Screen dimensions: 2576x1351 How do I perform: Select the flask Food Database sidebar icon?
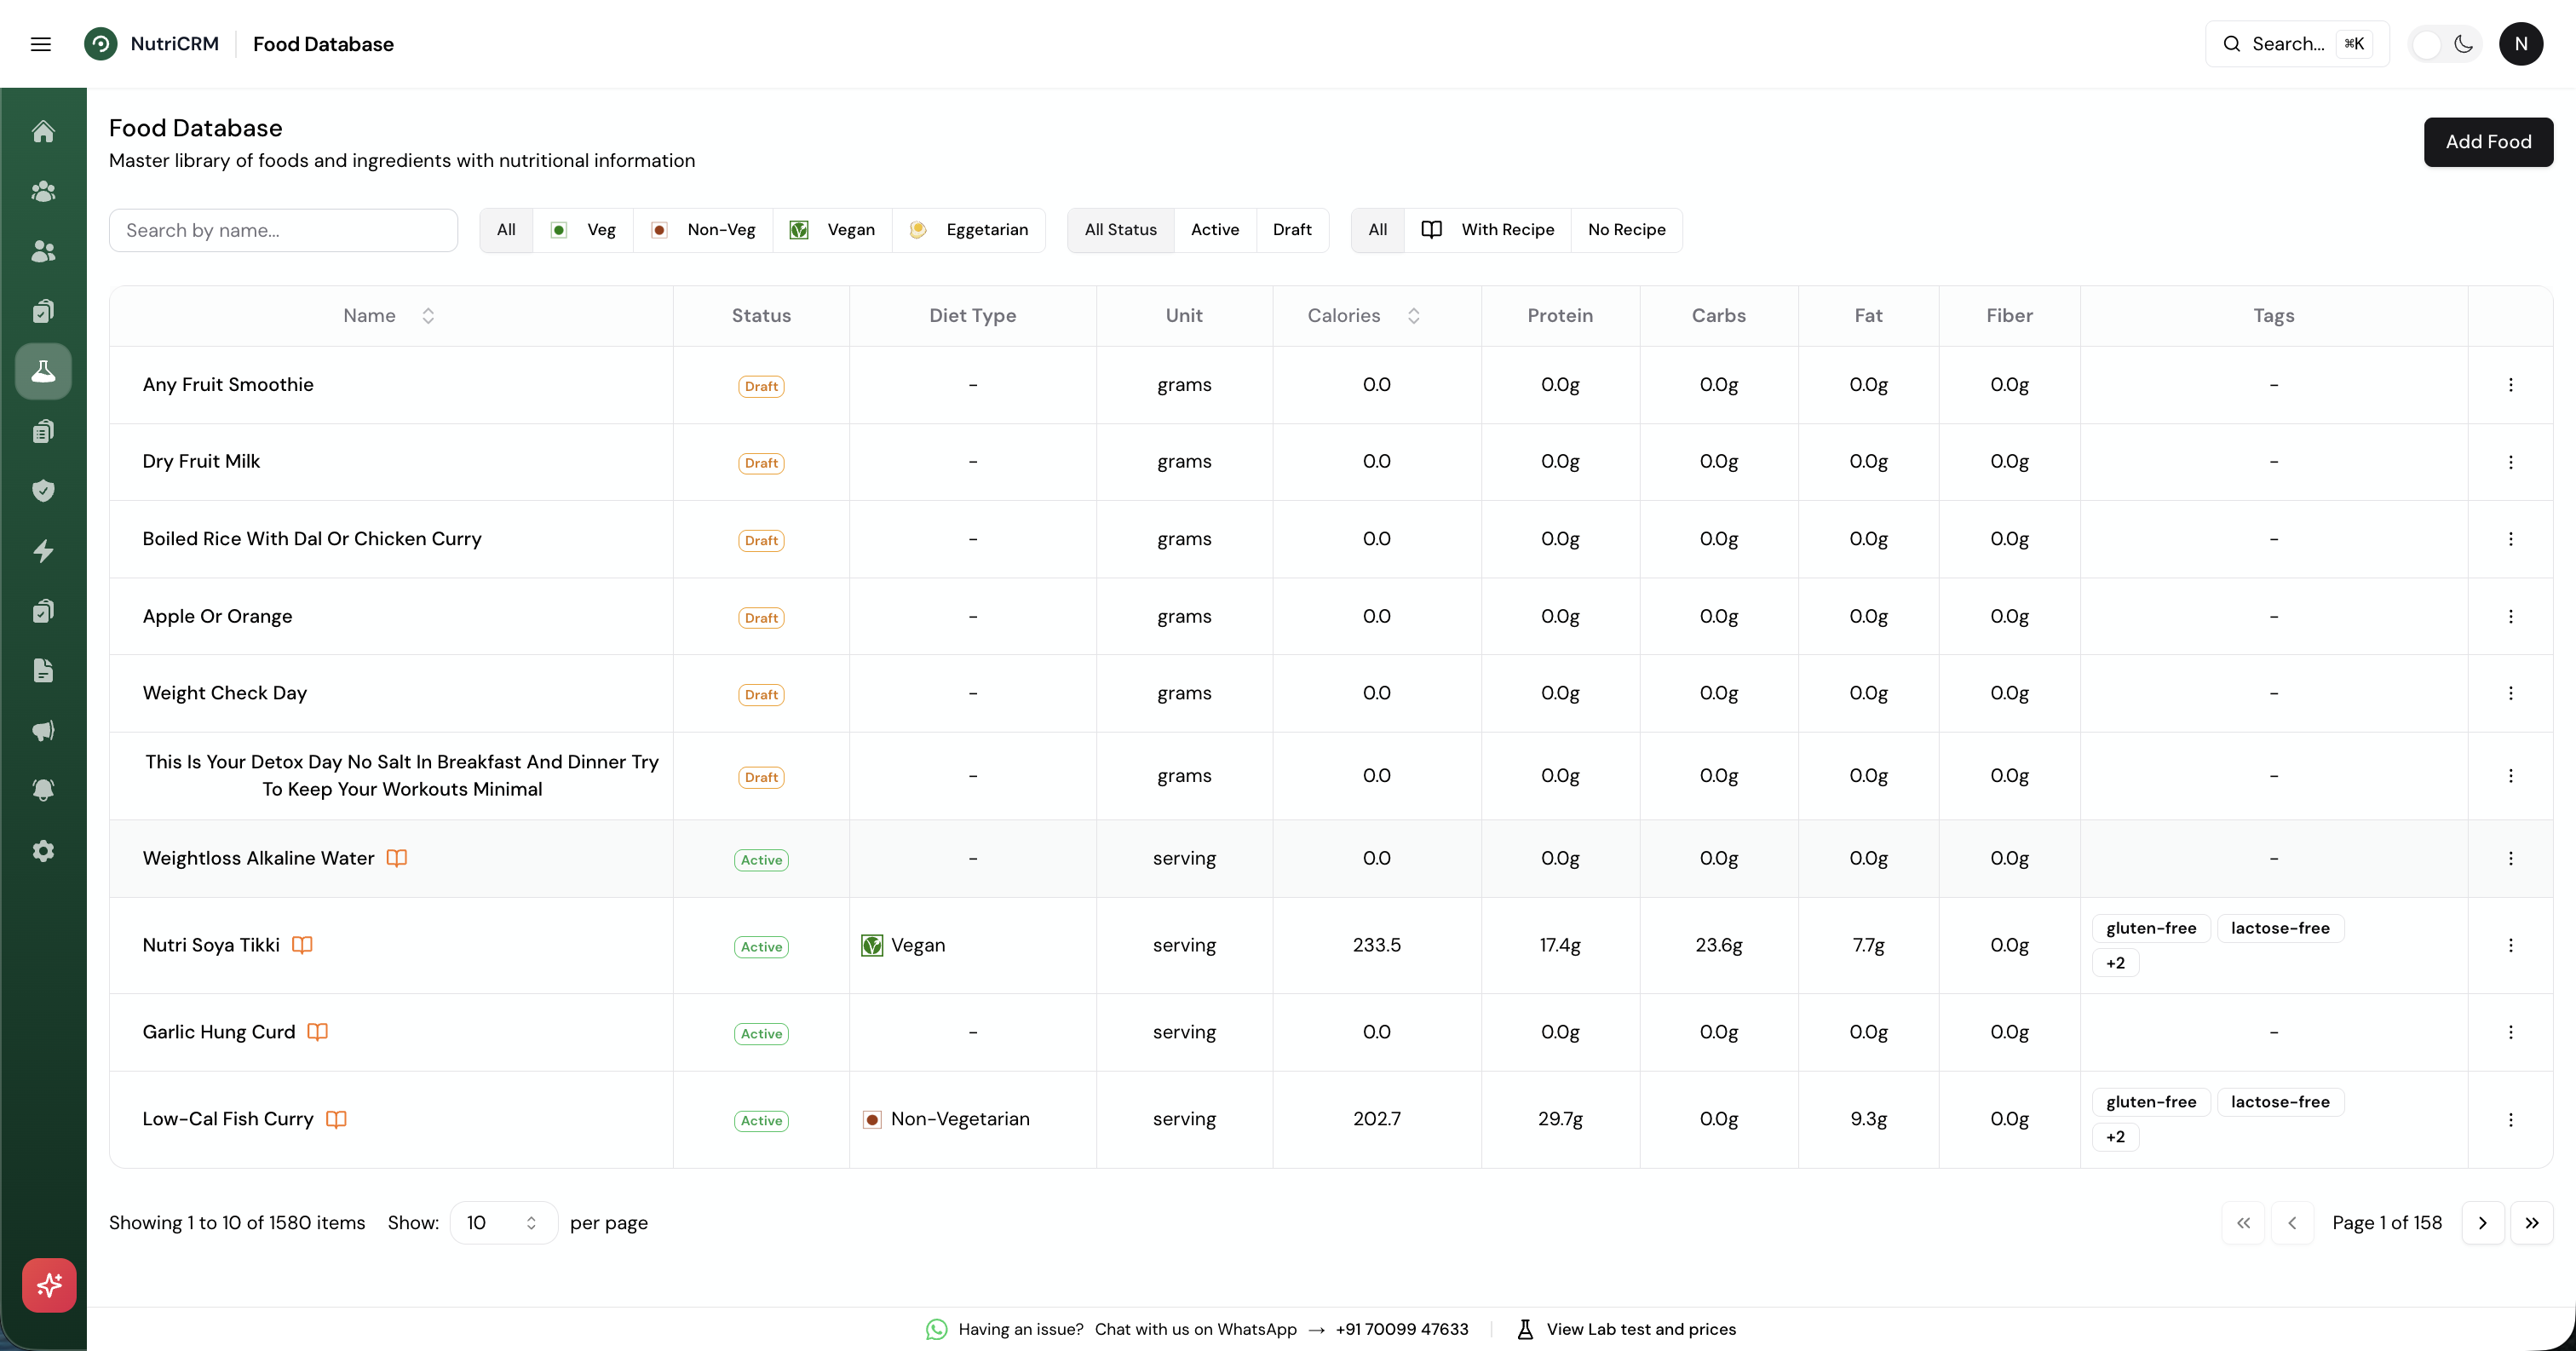(43, 372)
